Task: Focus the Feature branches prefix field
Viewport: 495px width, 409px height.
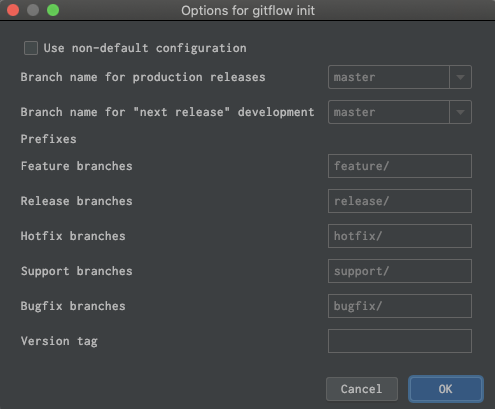Action: (400, 166)
